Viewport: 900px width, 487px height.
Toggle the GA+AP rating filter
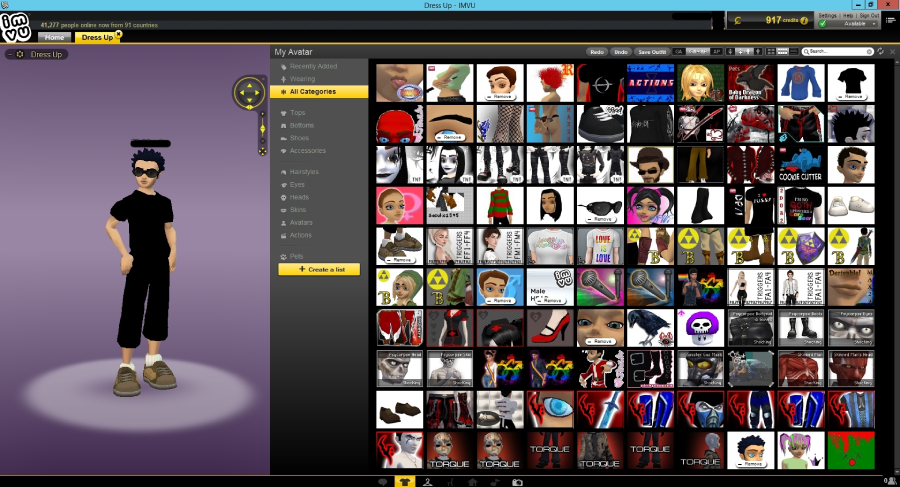pos(698,52)
